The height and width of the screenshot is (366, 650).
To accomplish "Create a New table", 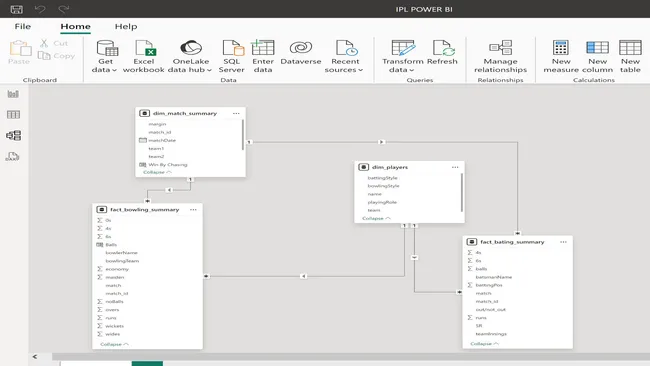I will click(630, 57).
